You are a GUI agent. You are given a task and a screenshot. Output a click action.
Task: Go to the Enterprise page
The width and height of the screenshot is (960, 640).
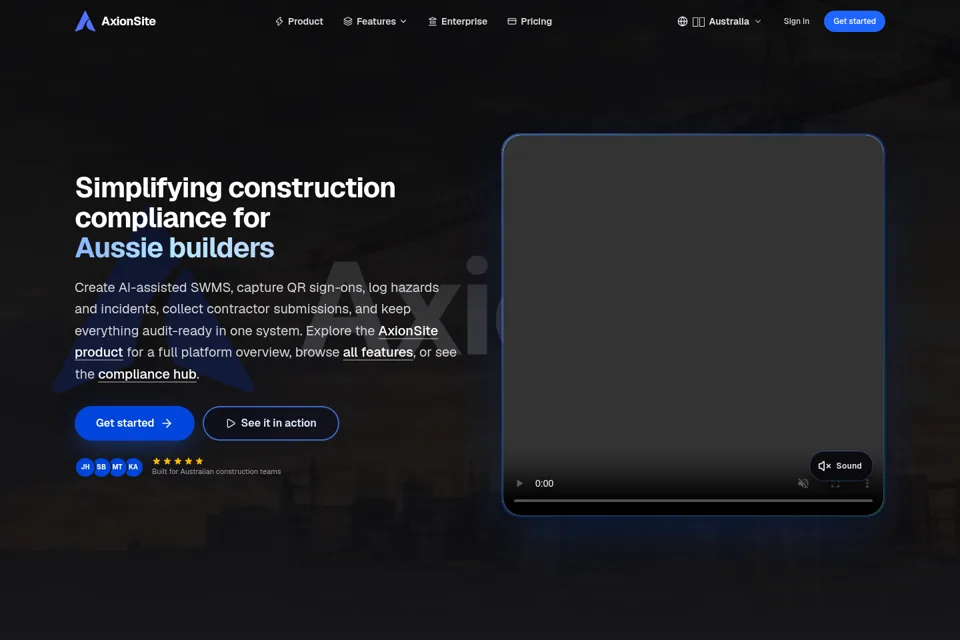[x=457, y=21]
